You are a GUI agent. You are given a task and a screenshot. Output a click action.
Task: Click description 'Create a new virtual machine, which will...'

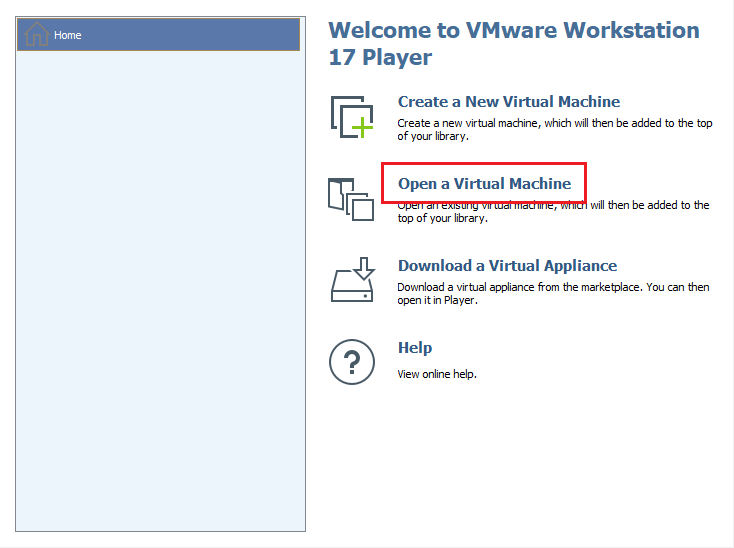[555, 130]
